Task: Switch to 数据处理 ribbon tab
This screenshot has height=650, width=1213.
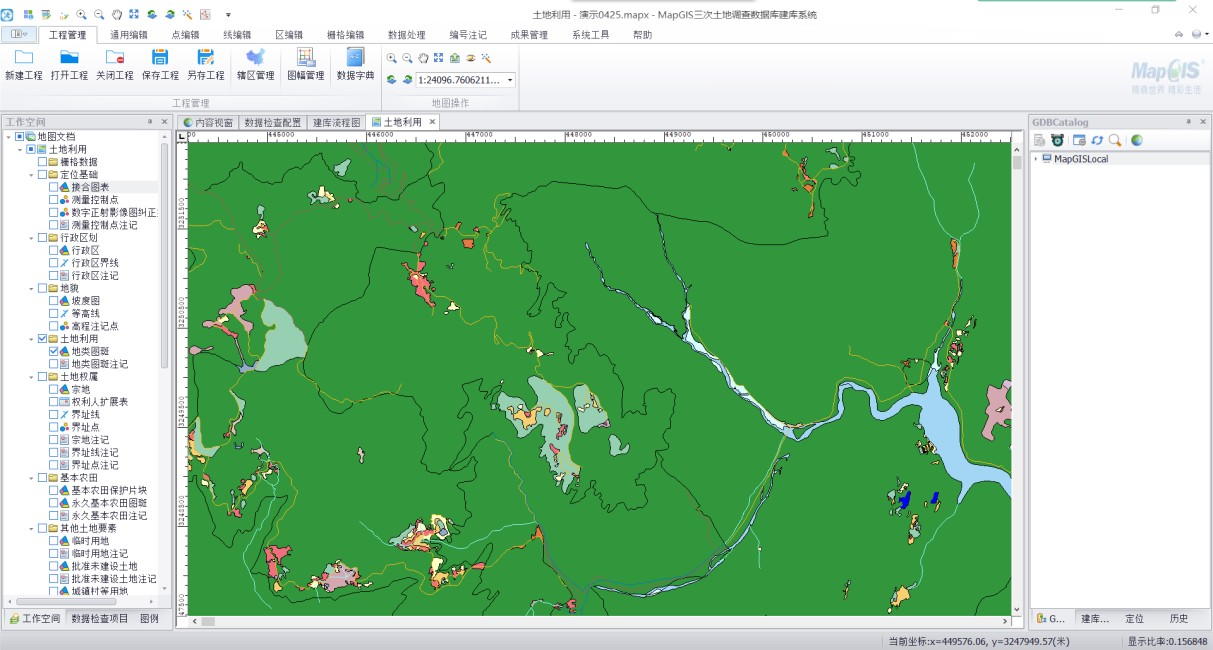Action: click(x=407, y=34)
